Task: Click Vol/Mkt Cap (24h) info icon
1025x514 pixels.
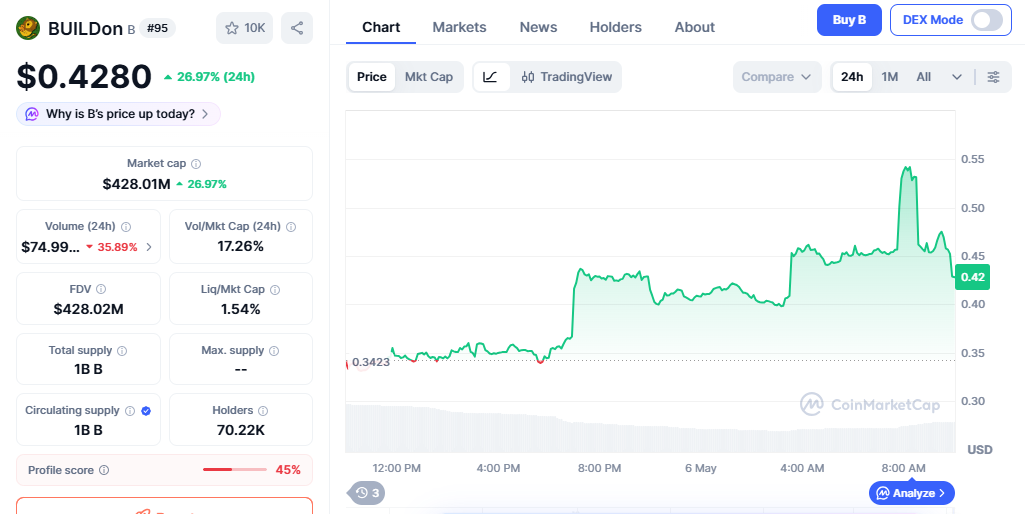Action: [291, 227]
